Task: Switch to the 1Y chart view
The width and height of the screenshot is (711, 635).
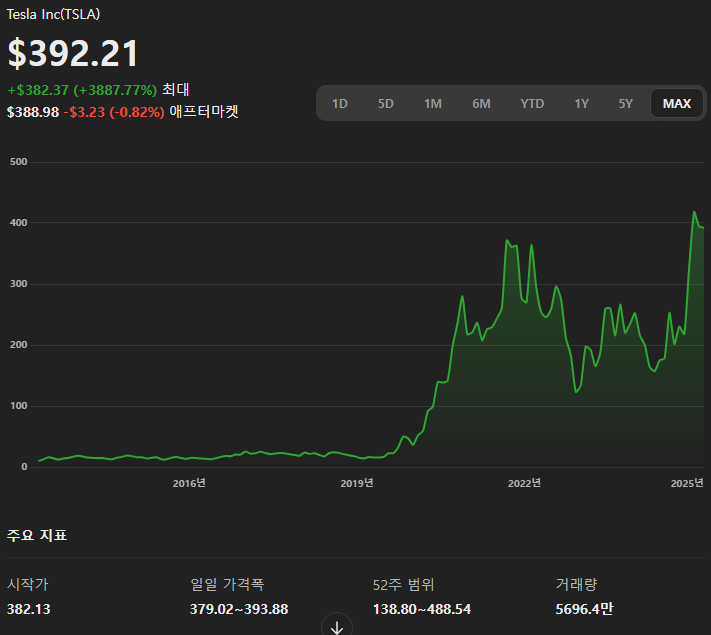Action: click(x=581, y=103)
